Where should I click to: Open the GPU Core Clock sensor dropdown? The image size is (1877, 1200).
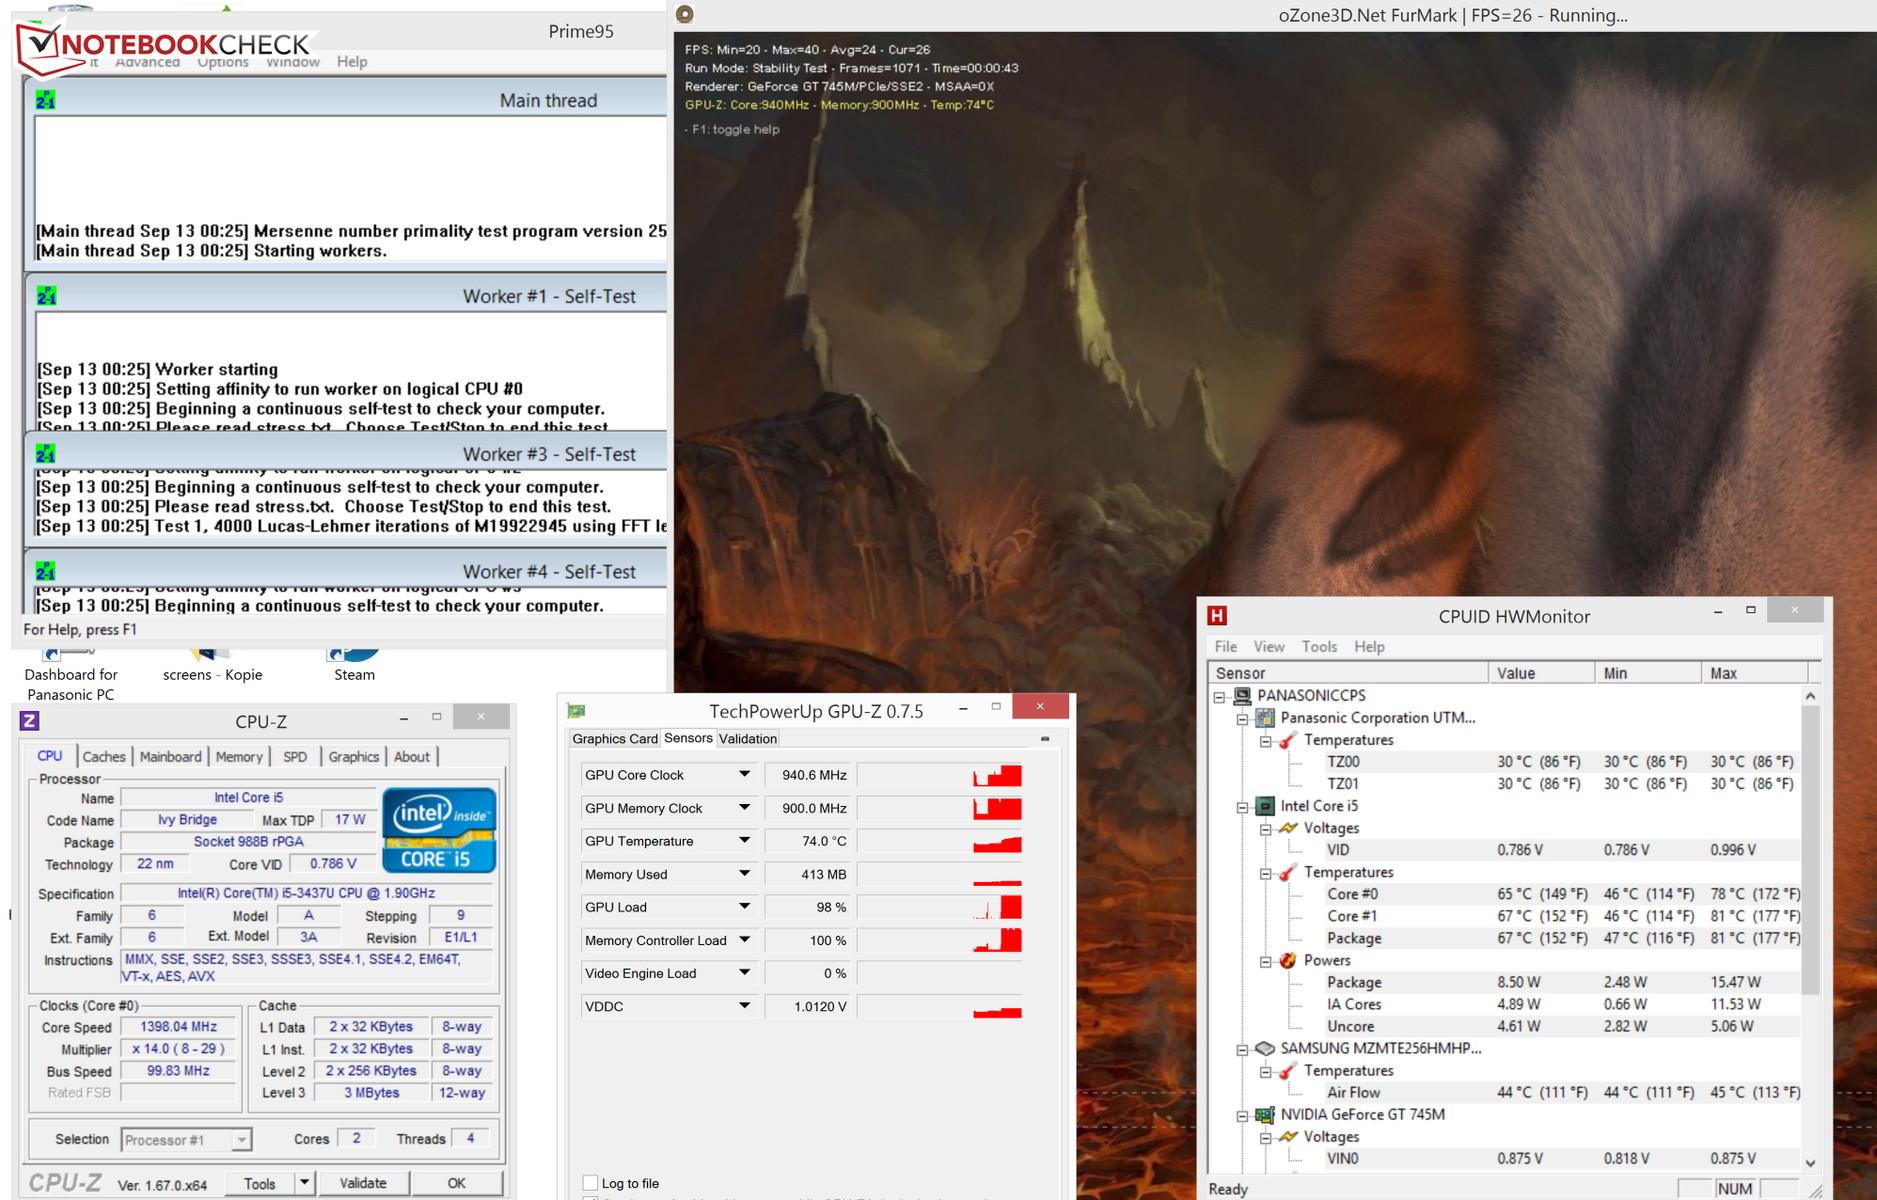point(744,774)
